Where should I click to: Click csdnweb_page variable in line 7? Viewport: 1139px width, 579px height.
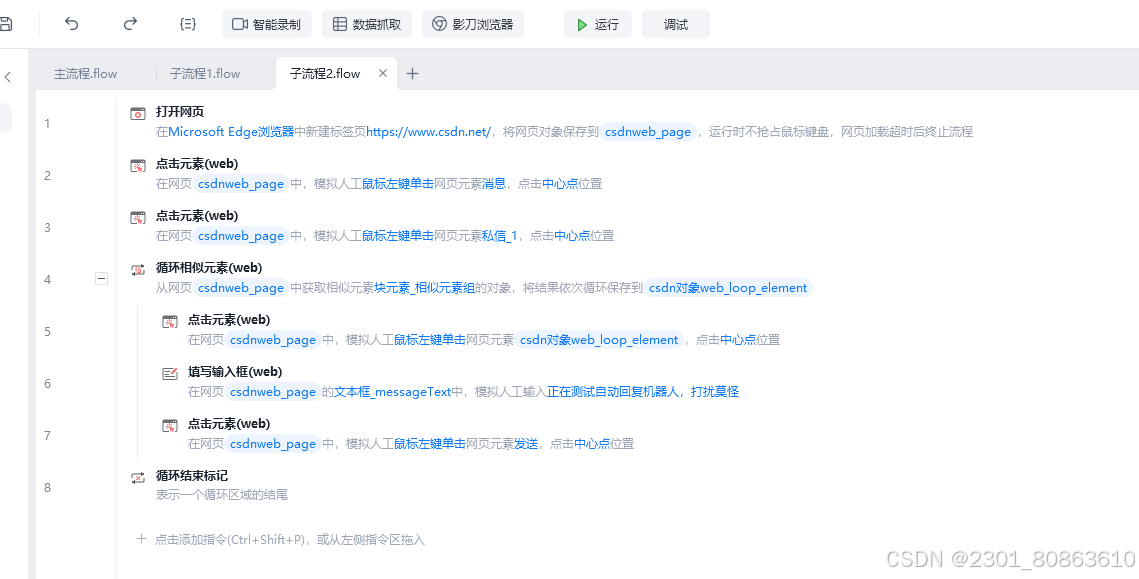coord(272,443)
